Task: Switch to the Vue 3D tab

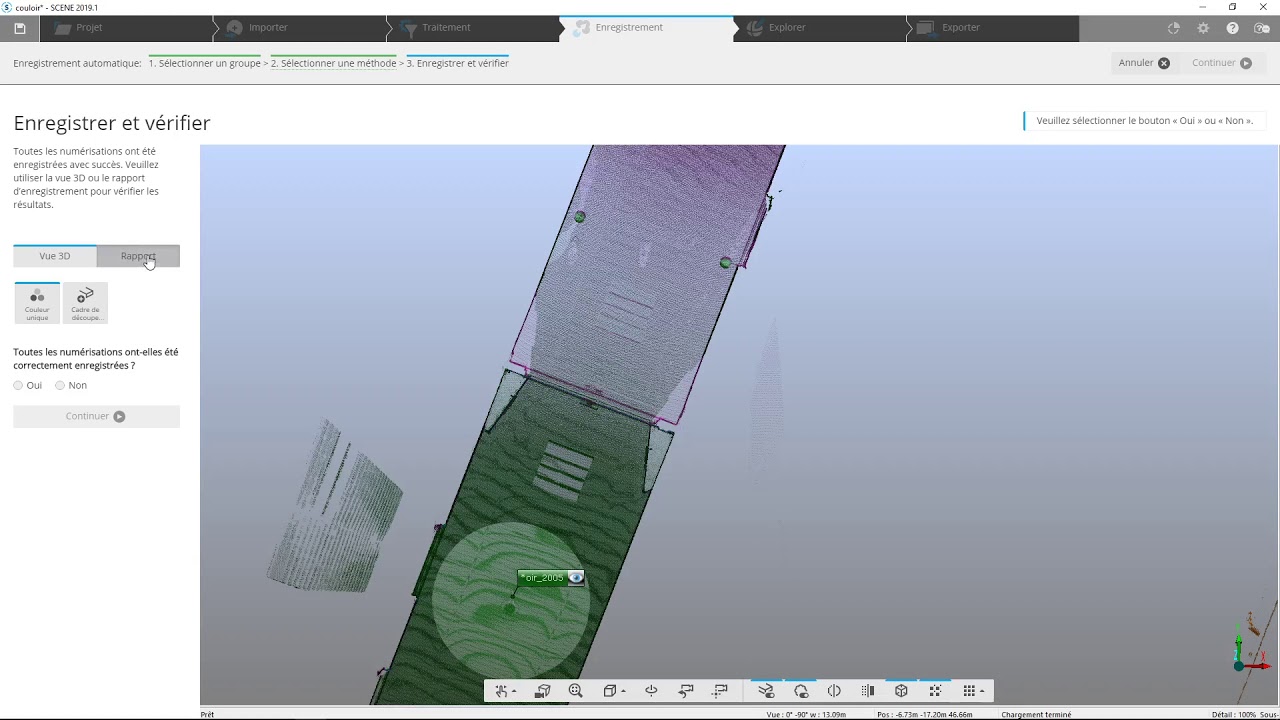Action: [55, 256]
